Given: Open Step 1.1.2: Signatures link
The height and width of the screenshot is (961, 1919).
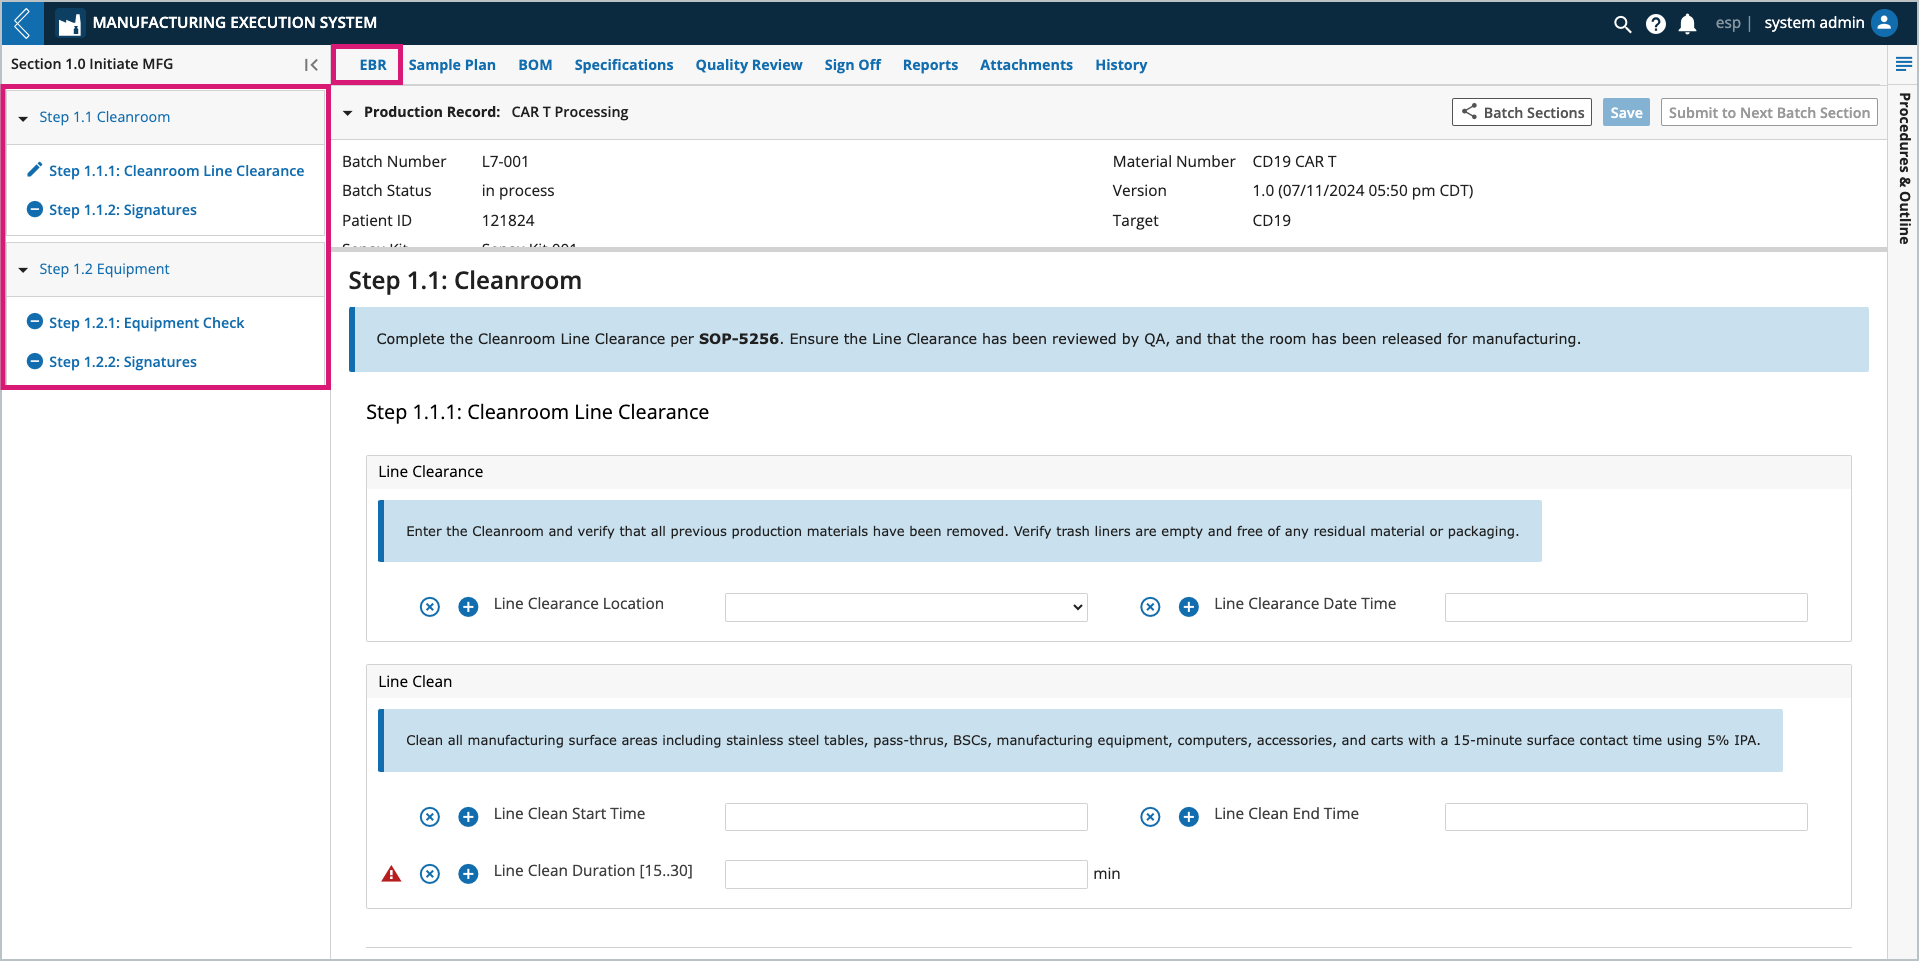Looking at the screenshot, I should click(x=123, y=210).
